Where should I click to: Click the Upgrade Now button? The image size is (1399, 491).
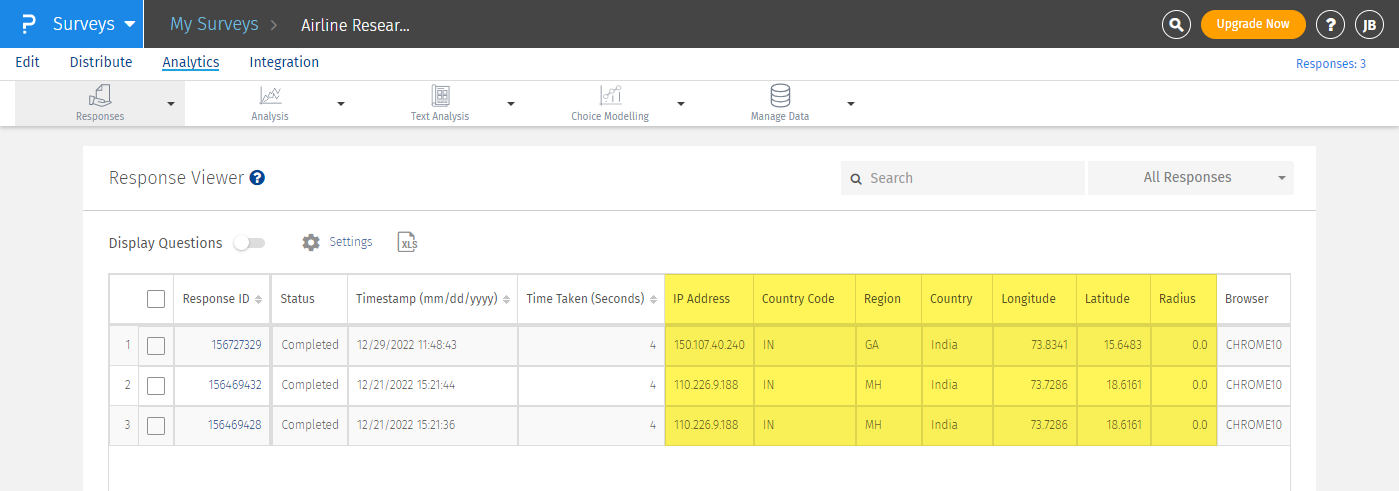click(x=1252, y=24)
